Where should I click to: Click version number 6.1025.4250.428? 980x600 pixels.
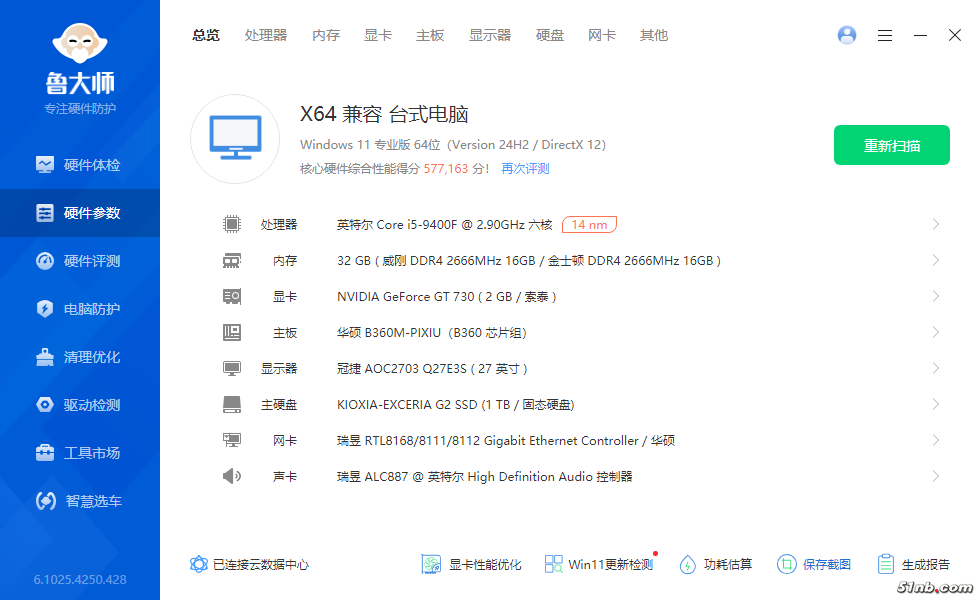coord(80,579)
